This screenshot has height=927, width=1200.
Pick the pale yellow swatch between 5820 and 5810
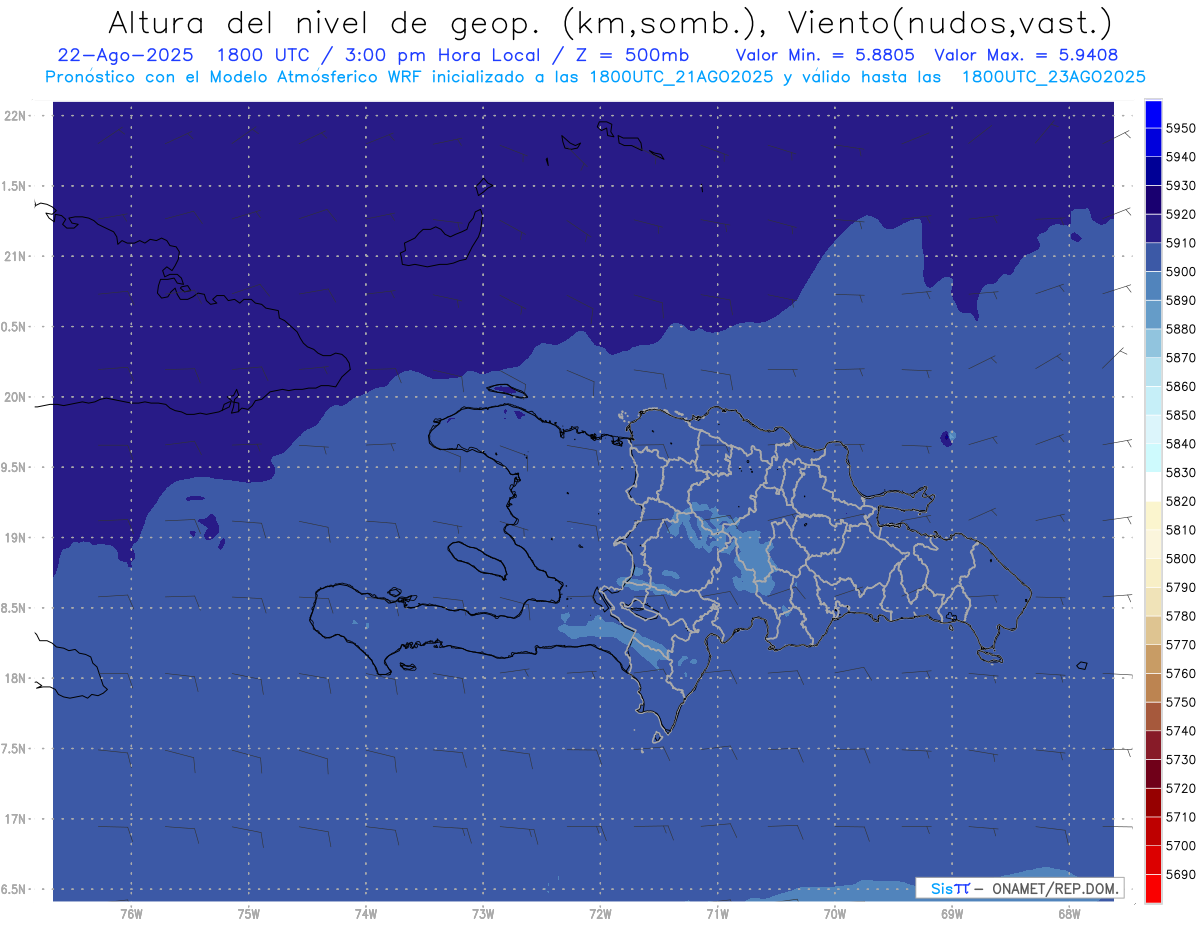click(x=1153, y=515)
